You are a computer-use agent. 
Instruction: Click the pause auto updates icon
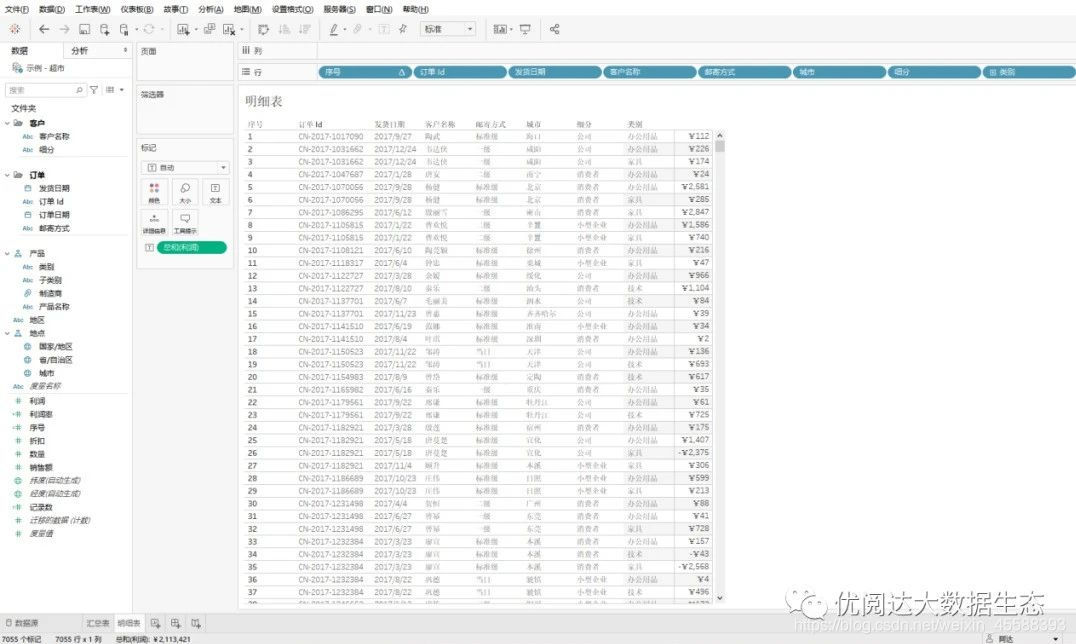coord(124,29)
